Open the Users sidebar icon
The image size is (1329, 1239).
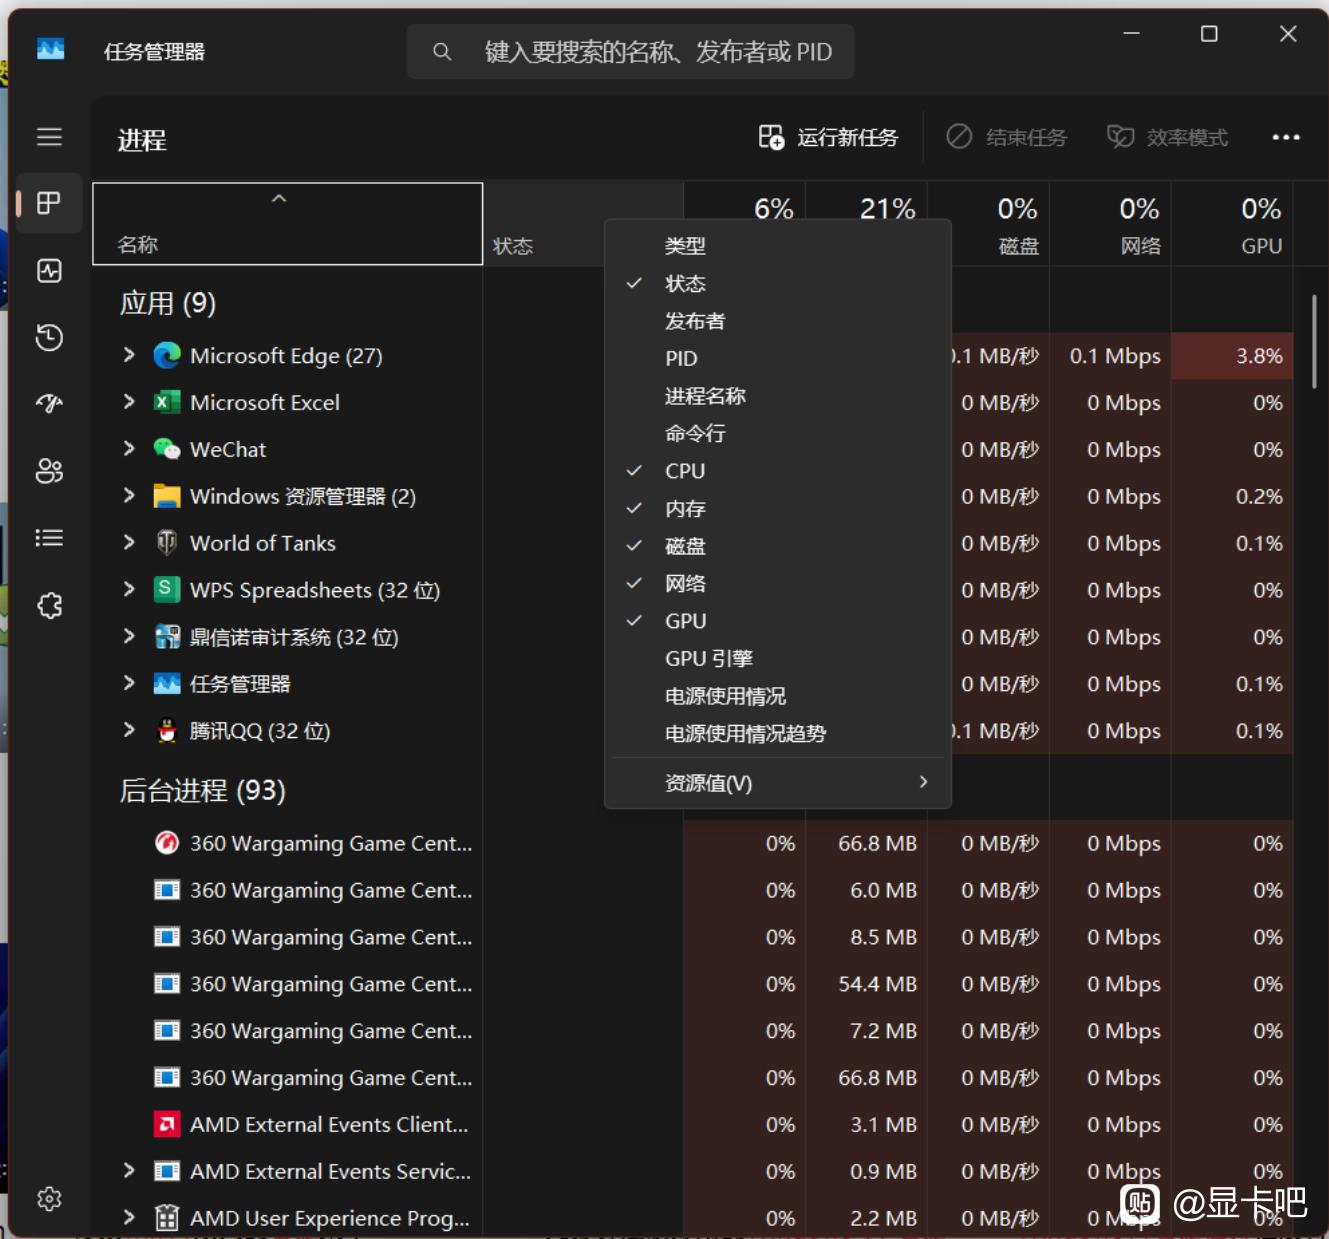[49, 470]
